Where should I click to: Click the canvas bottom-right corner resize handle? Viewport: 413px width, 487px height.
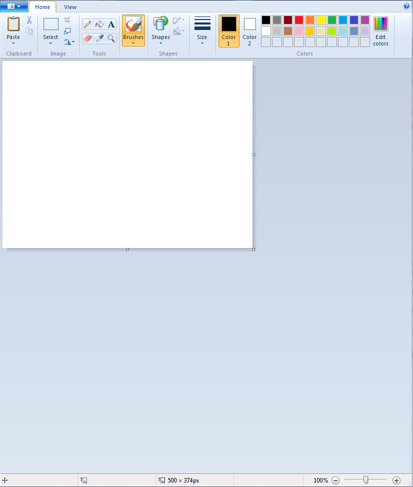pos(254,249)
